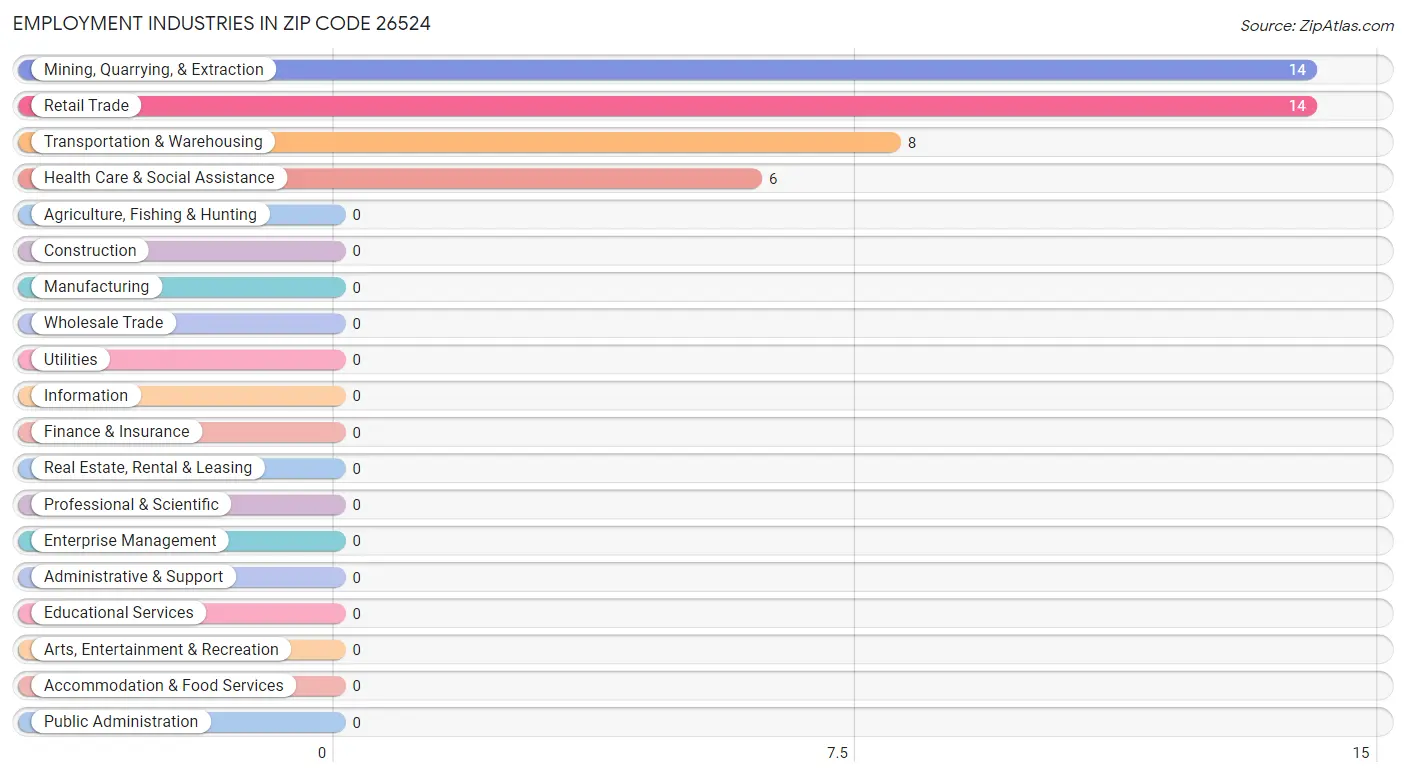Viewport: 1406px width, 777px height.
Task: Click the chart title Employment Industries in Zip Code 26524
Action: [x=222, y=24]
